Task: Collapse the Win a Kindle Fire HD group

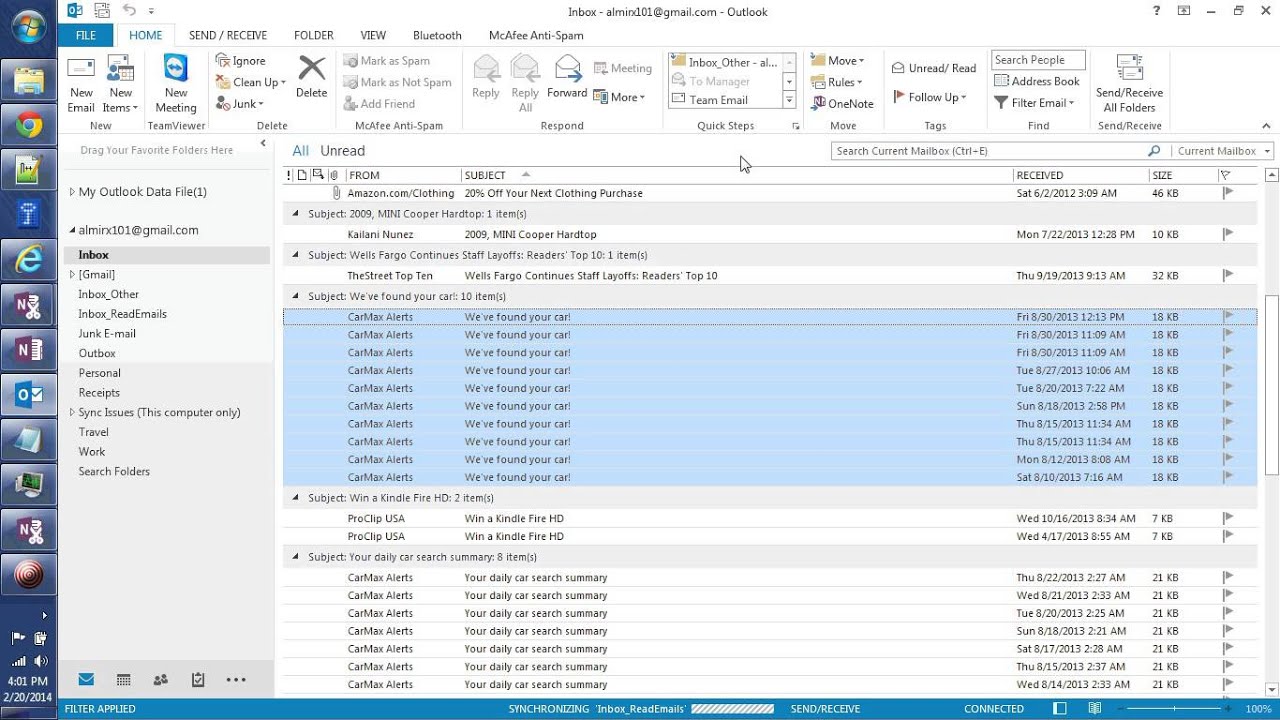Action: coord(295,497)
